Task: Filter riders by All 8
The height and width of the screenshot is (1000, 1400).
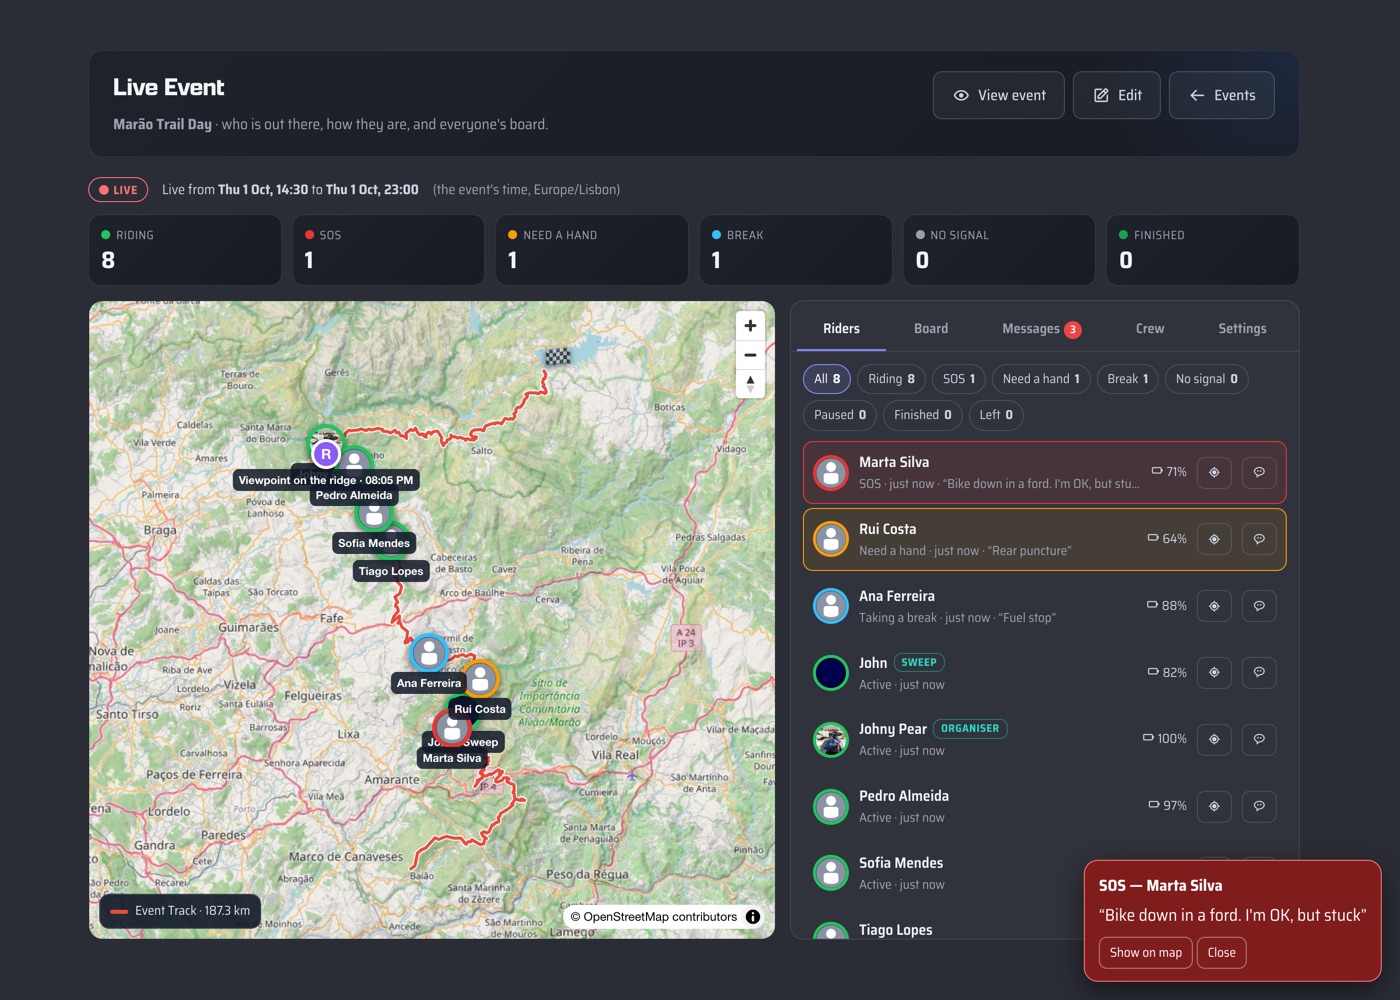Action: point(827,379)
